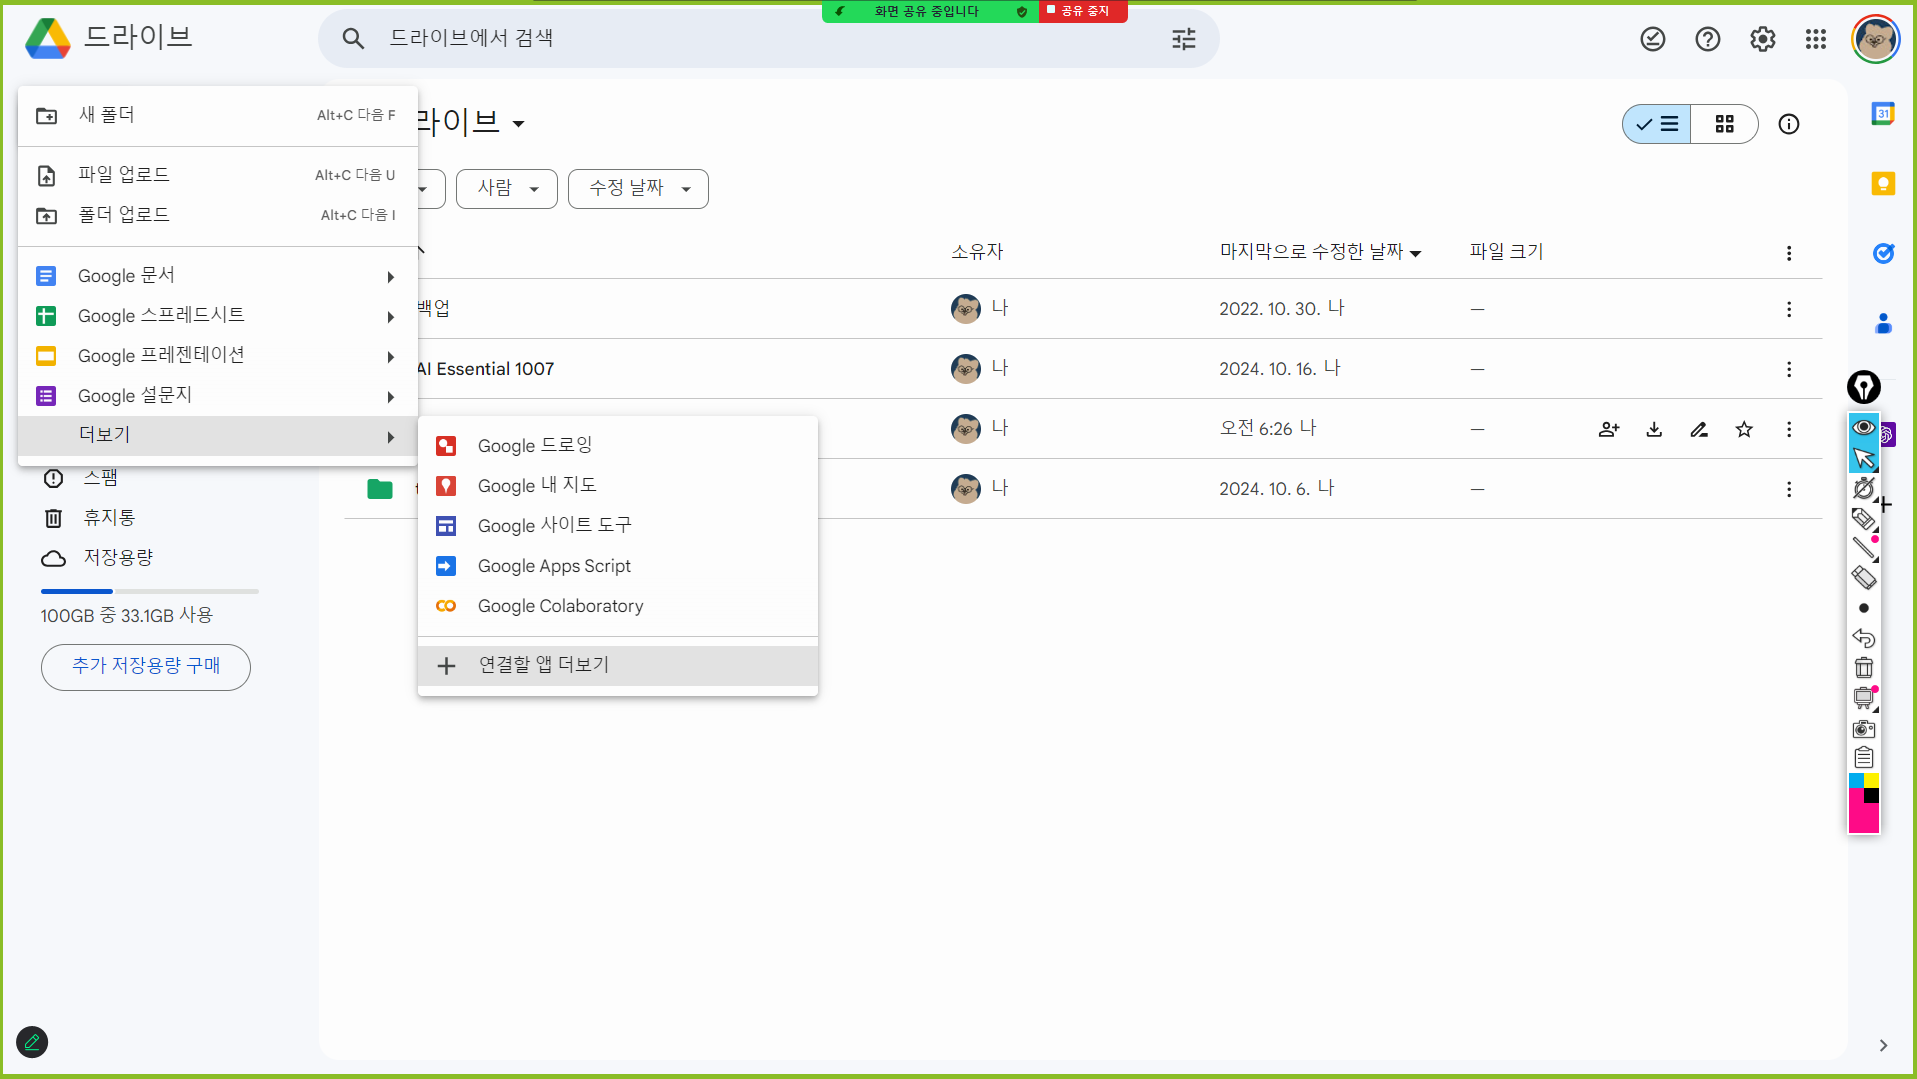Switch to list layout view
1917x1079 pixels.
1657,124
